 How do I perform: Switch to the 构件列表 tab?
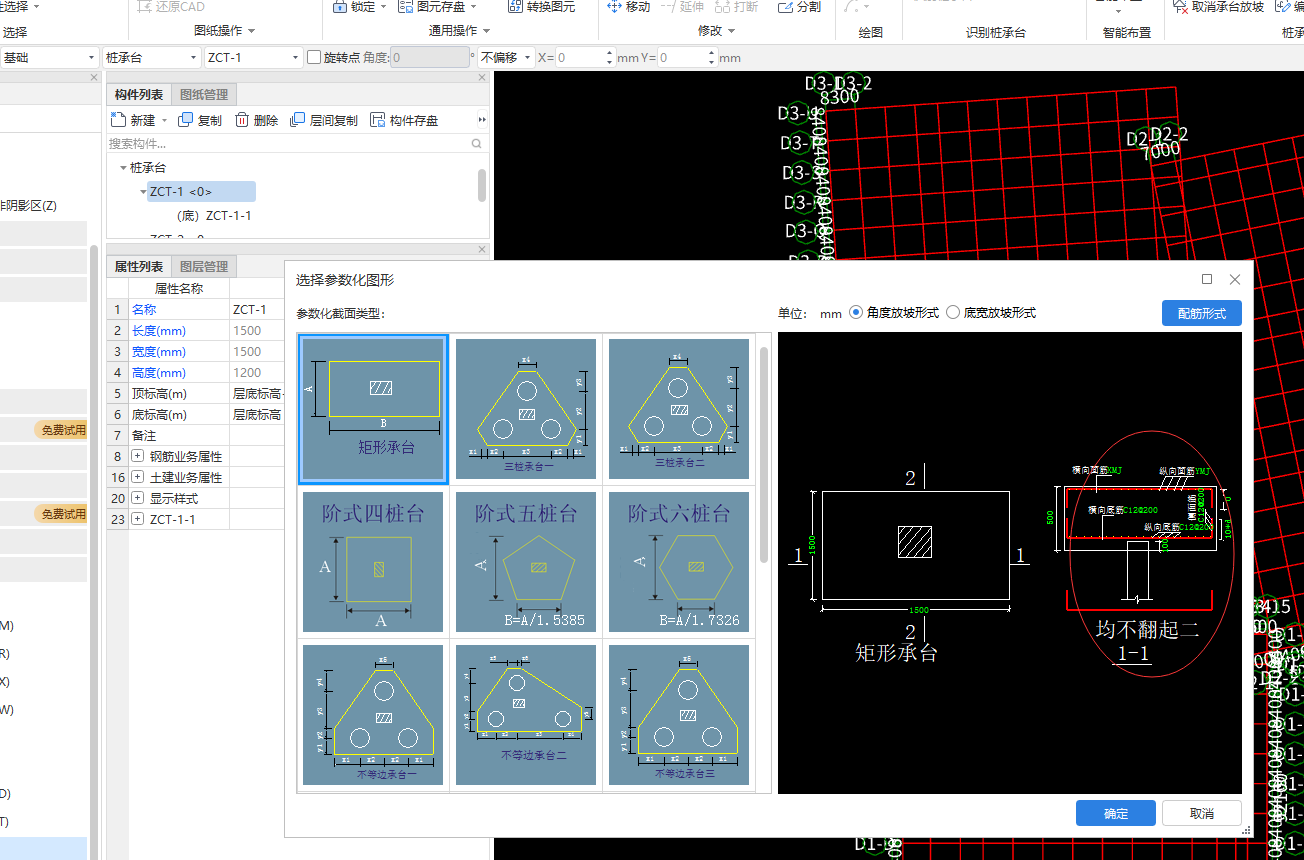click(x=139, y=94)
